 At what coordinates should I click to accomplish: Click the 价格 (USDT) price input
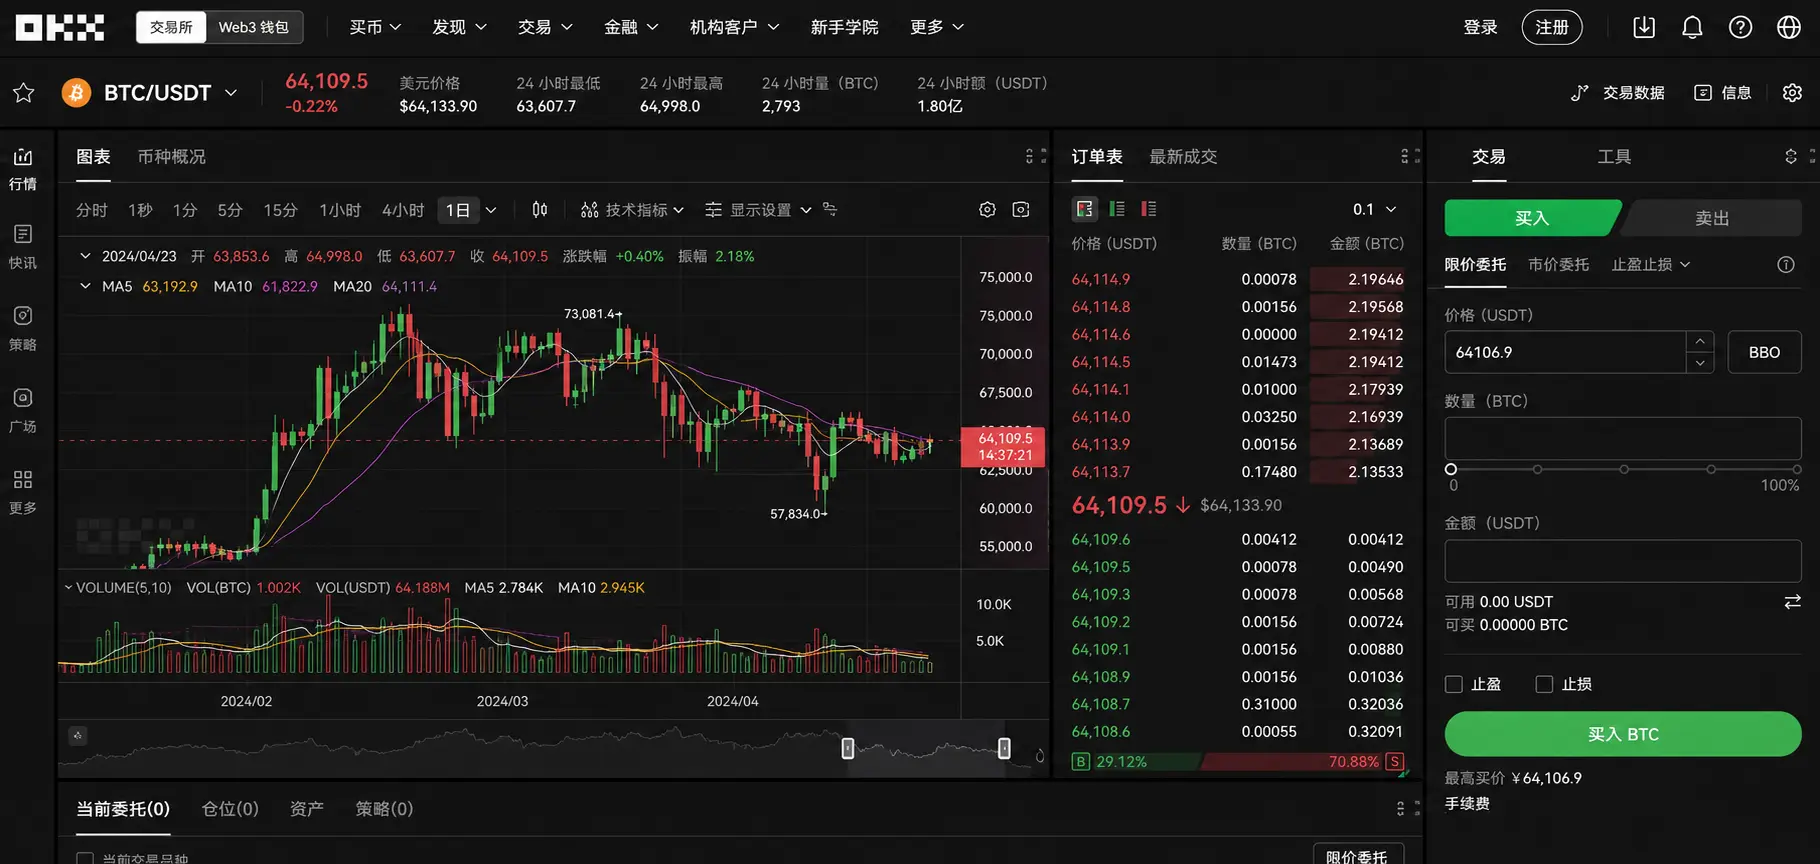[x=1565, y=352]
